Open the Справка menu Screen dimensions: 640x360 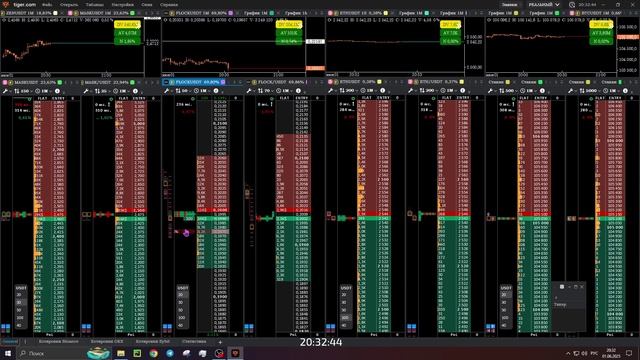tap(169, 4)
